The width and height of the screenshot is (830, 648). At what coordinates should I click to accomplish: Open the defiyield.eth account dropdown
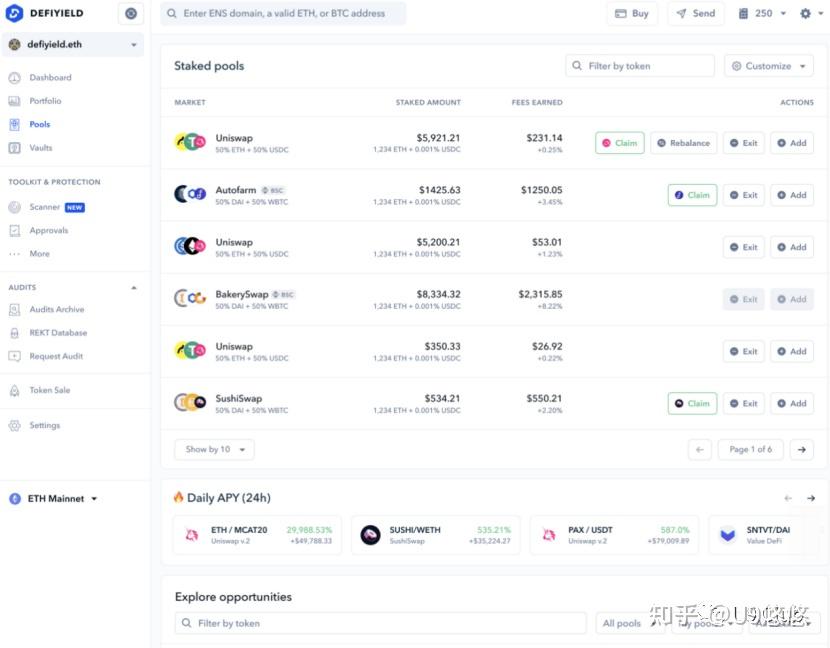tap(73, 44)
